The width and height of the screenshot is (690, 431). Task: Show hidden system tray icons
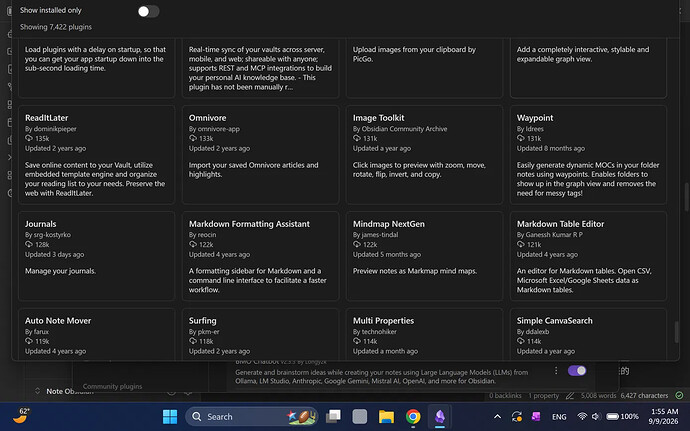tap(497, 416)
